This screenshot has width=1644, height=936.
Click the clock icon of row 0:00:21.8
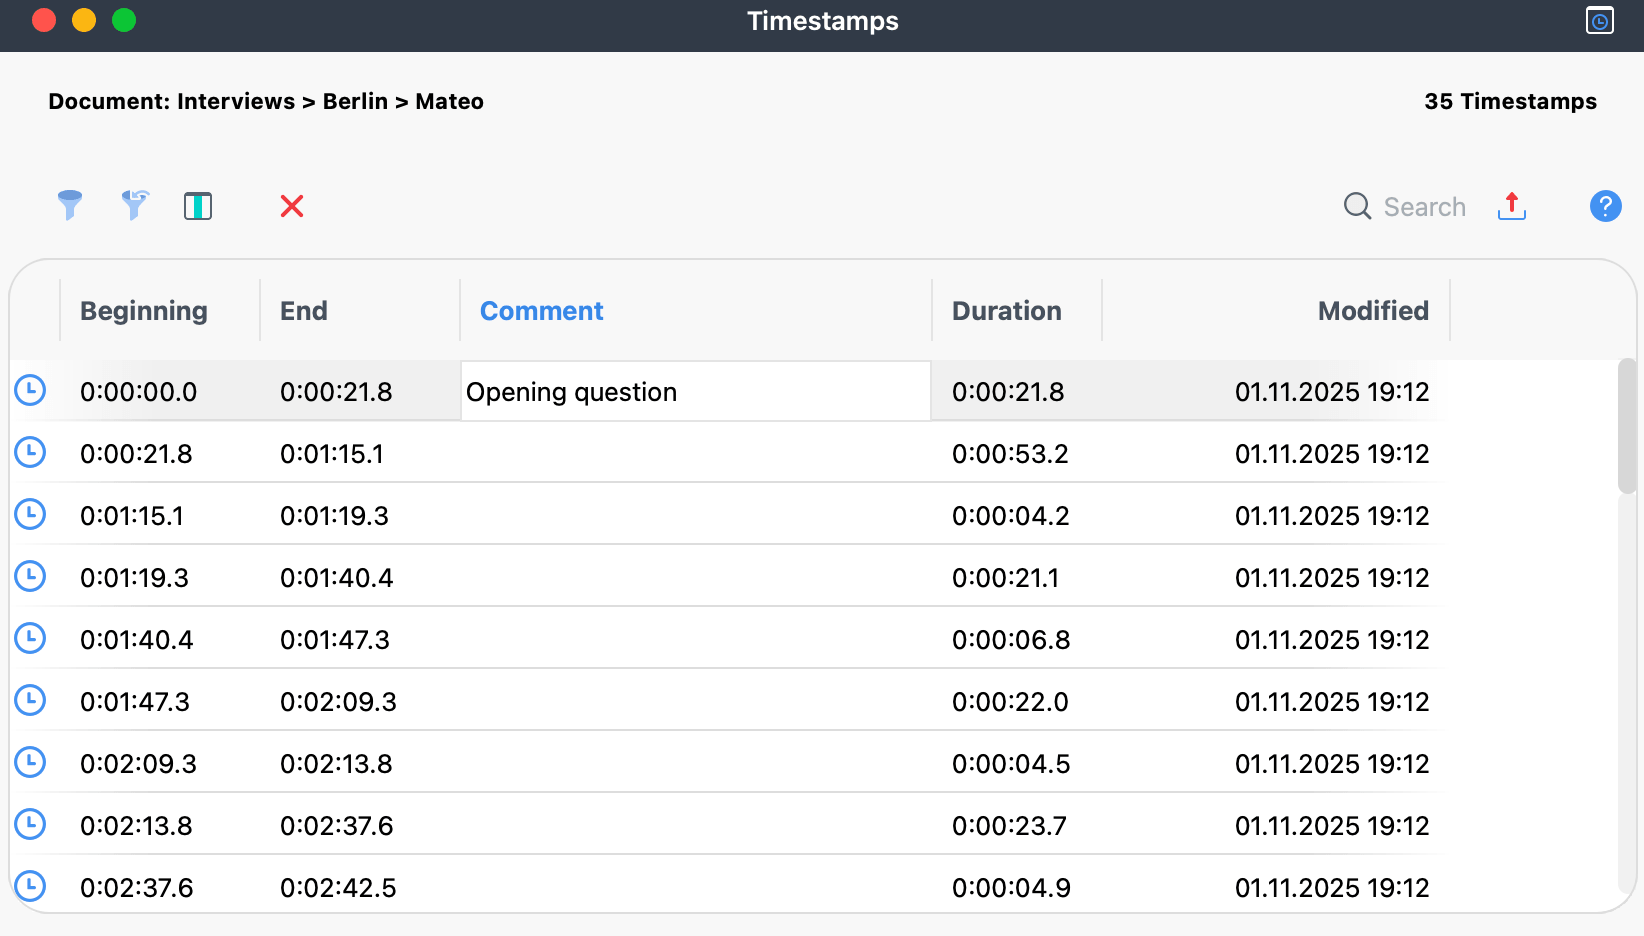click(x=30, y=452)
